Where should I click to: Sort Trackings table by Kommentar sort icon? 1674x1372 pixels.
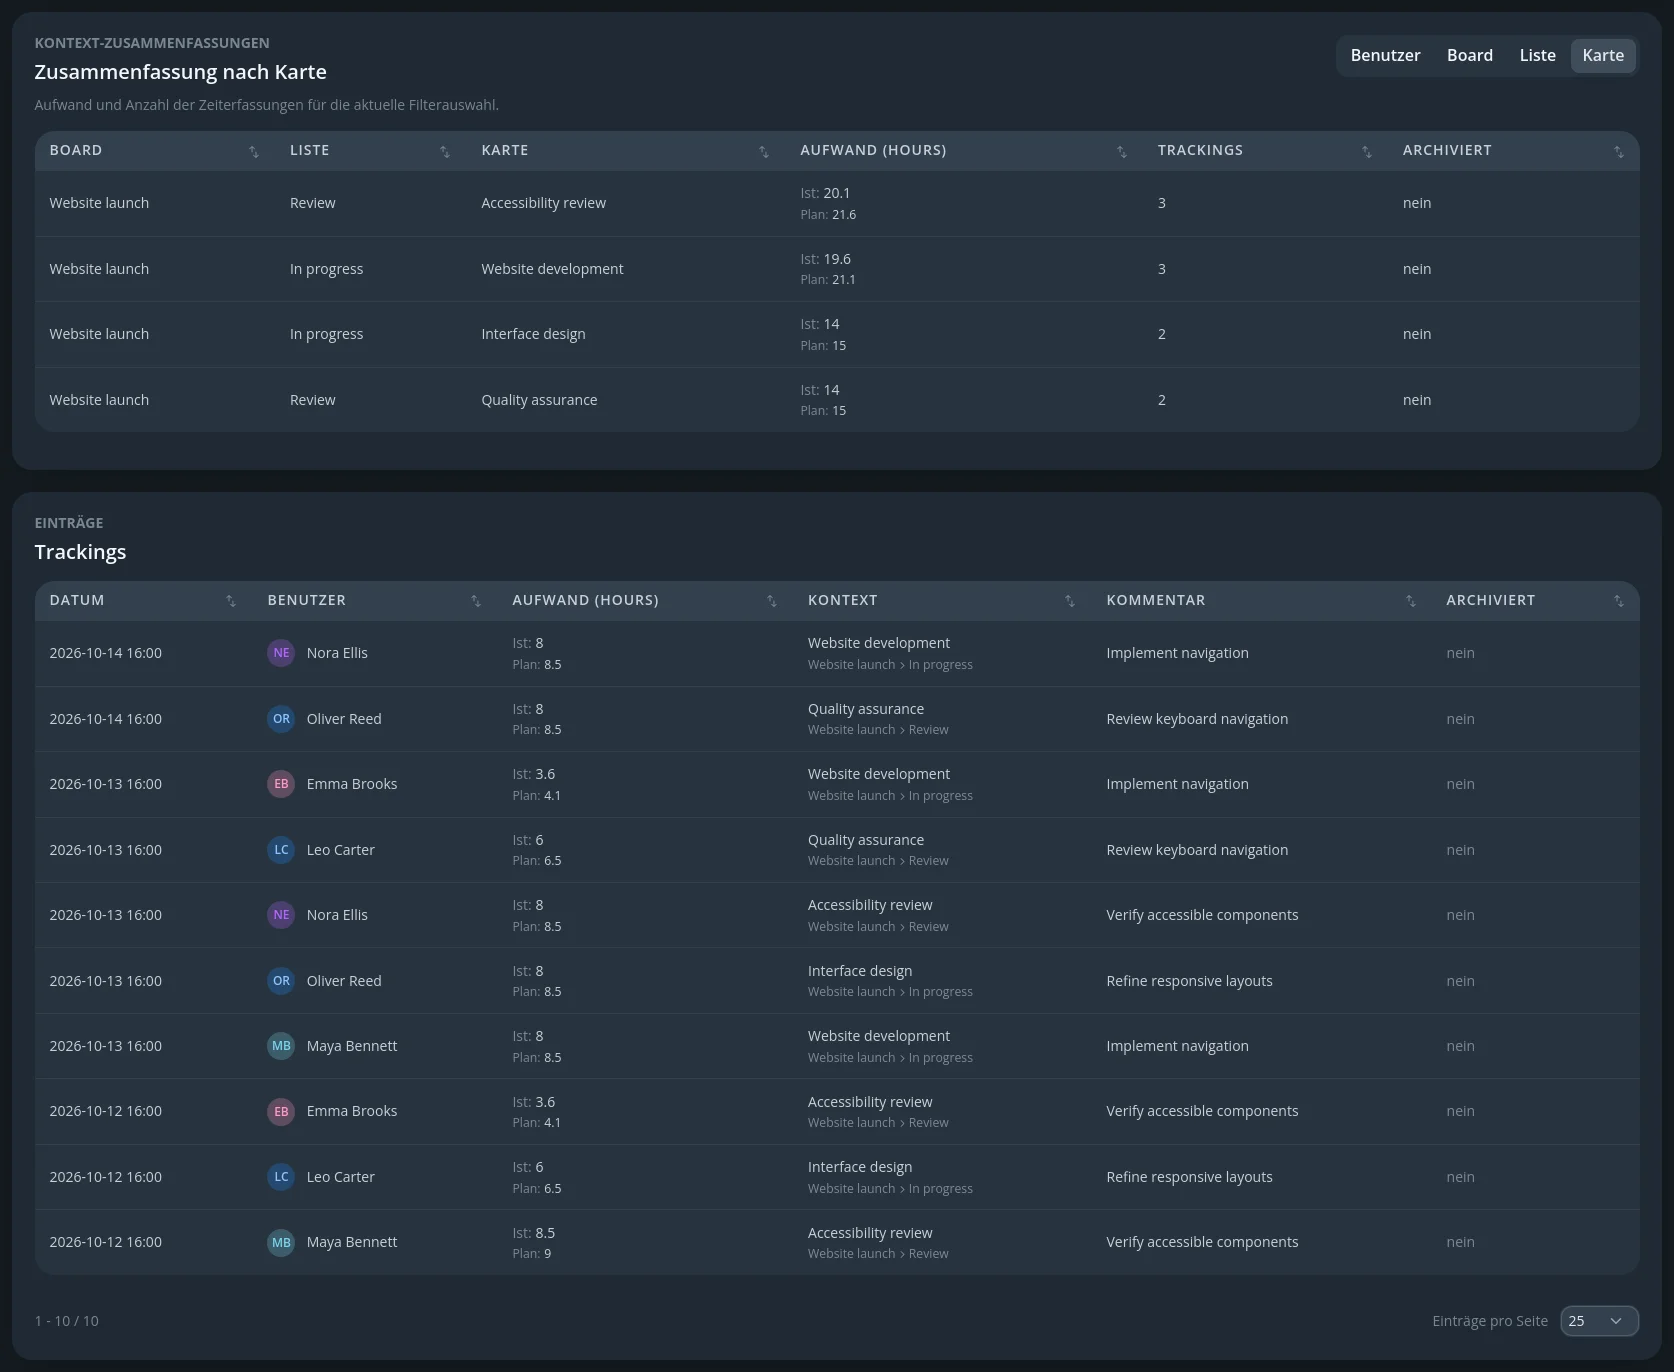[x=1411, y=601]
